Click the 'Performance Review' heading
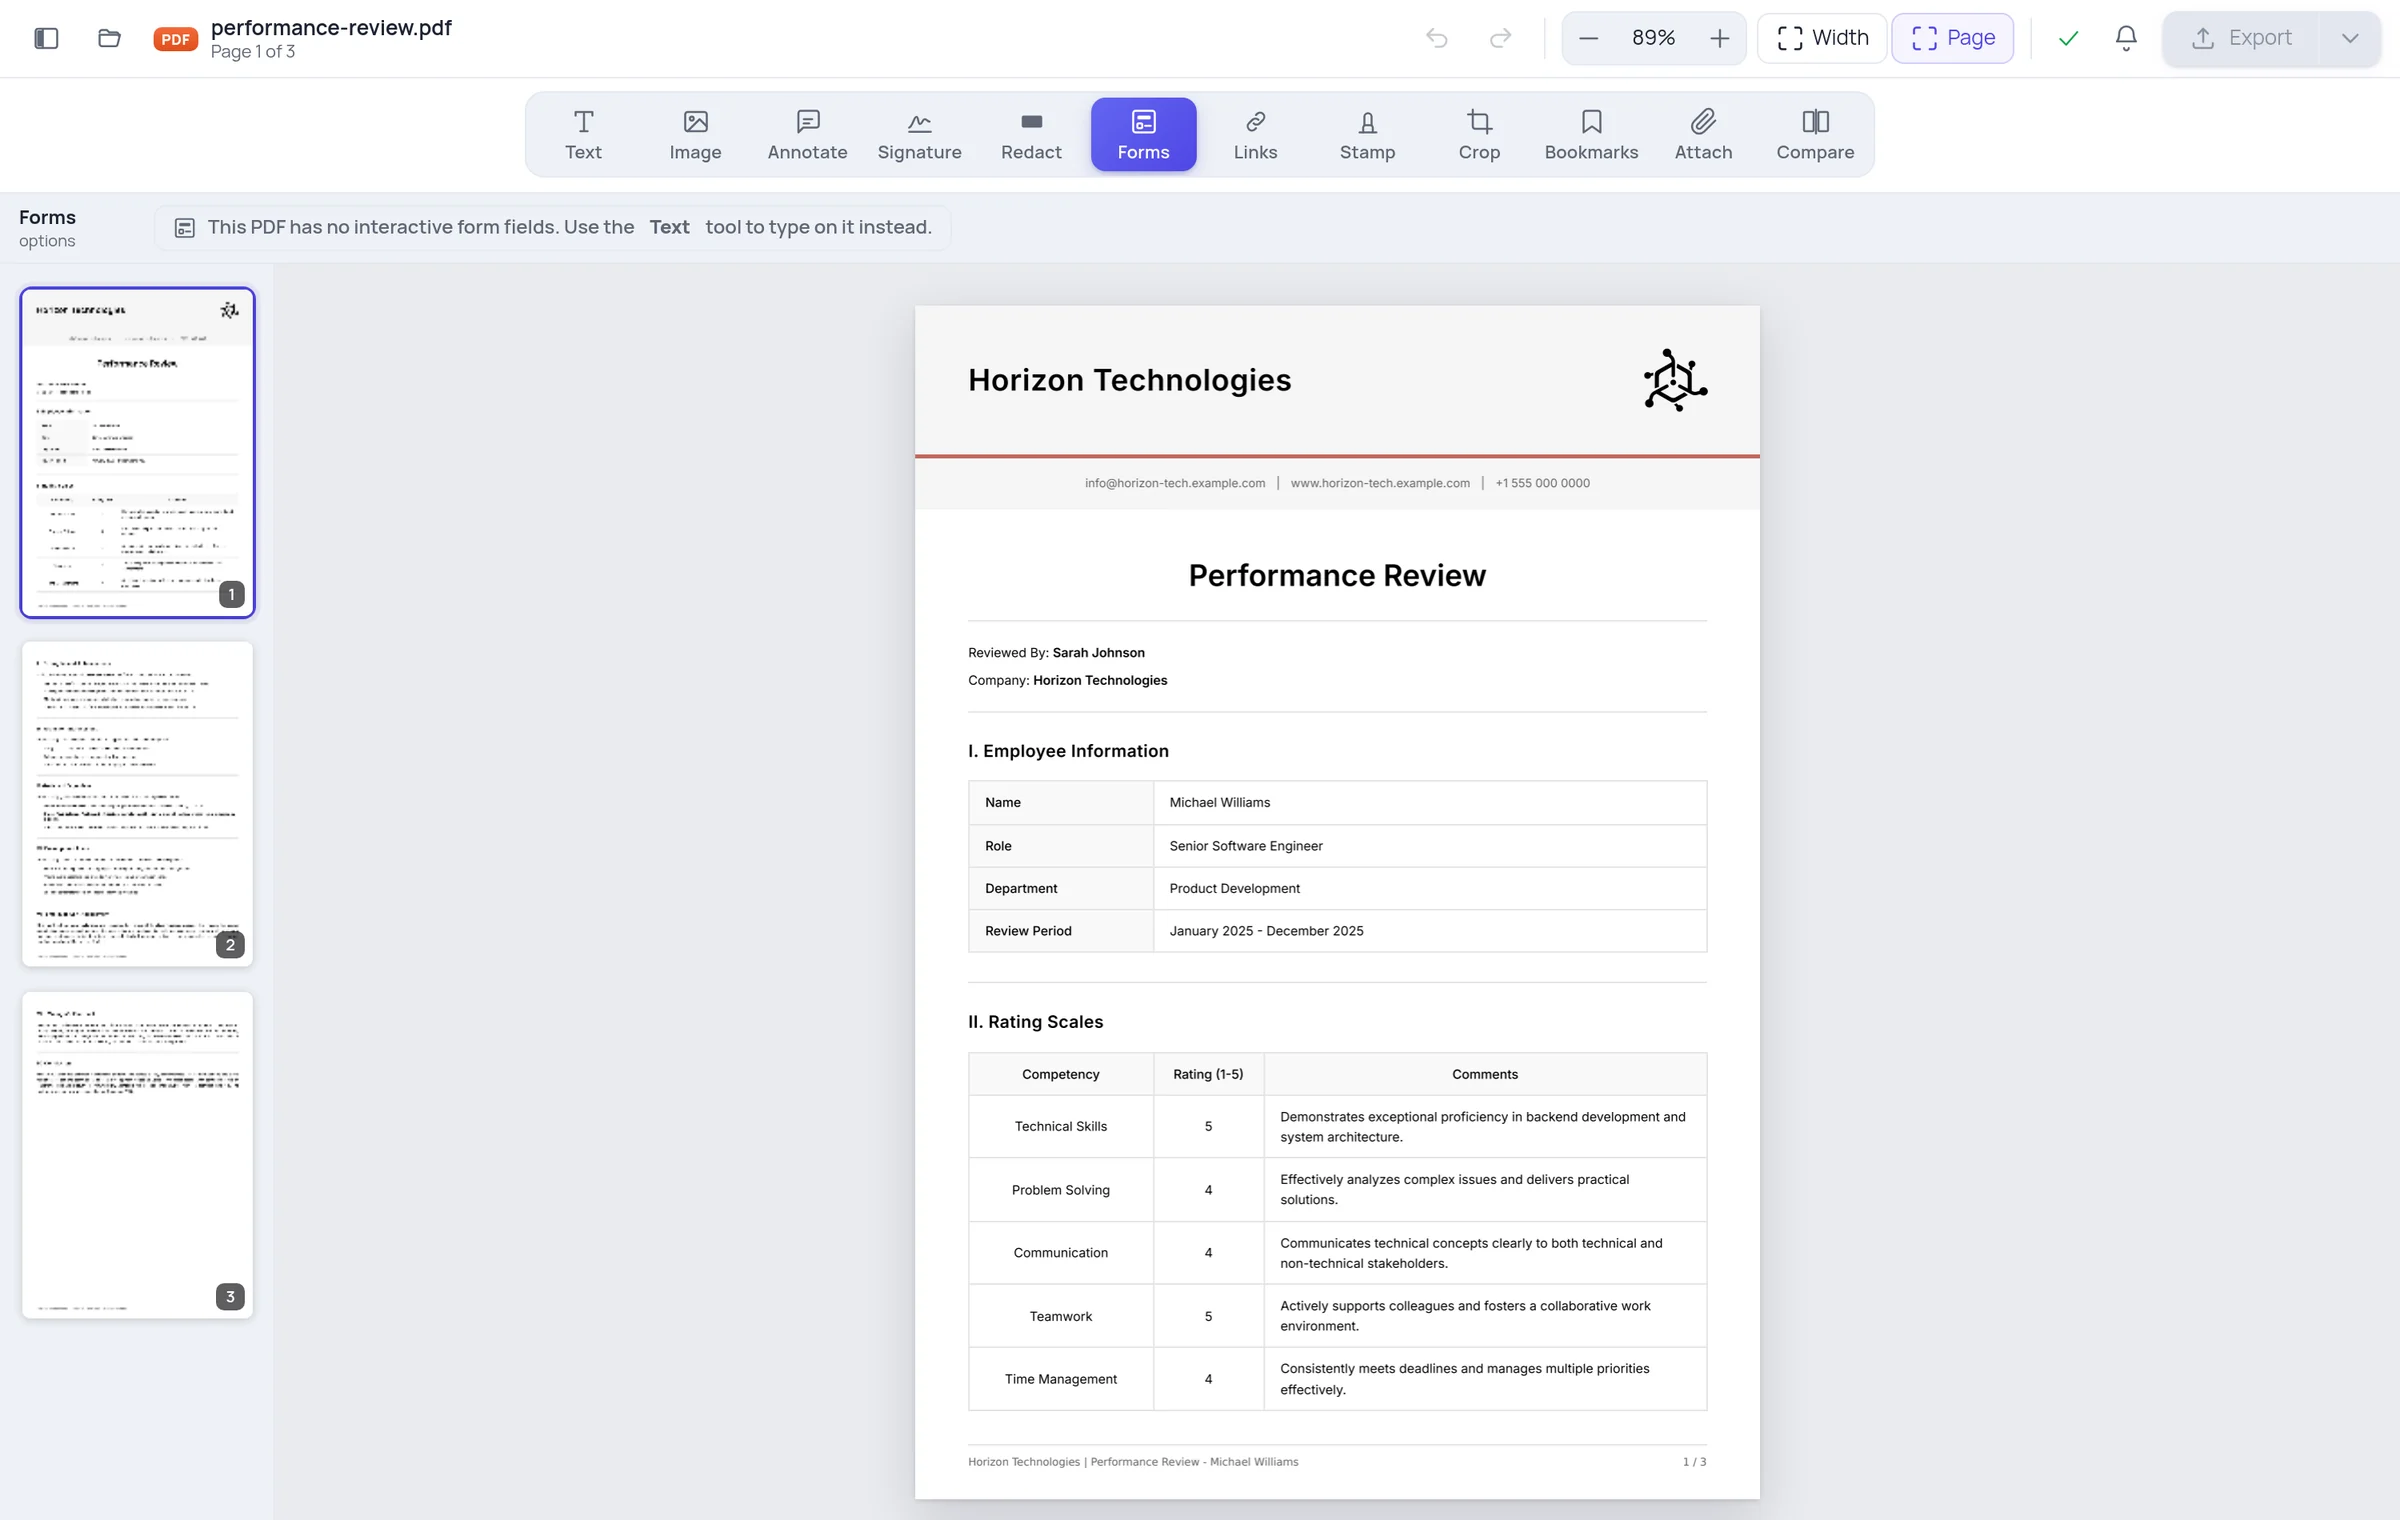 1337,575
